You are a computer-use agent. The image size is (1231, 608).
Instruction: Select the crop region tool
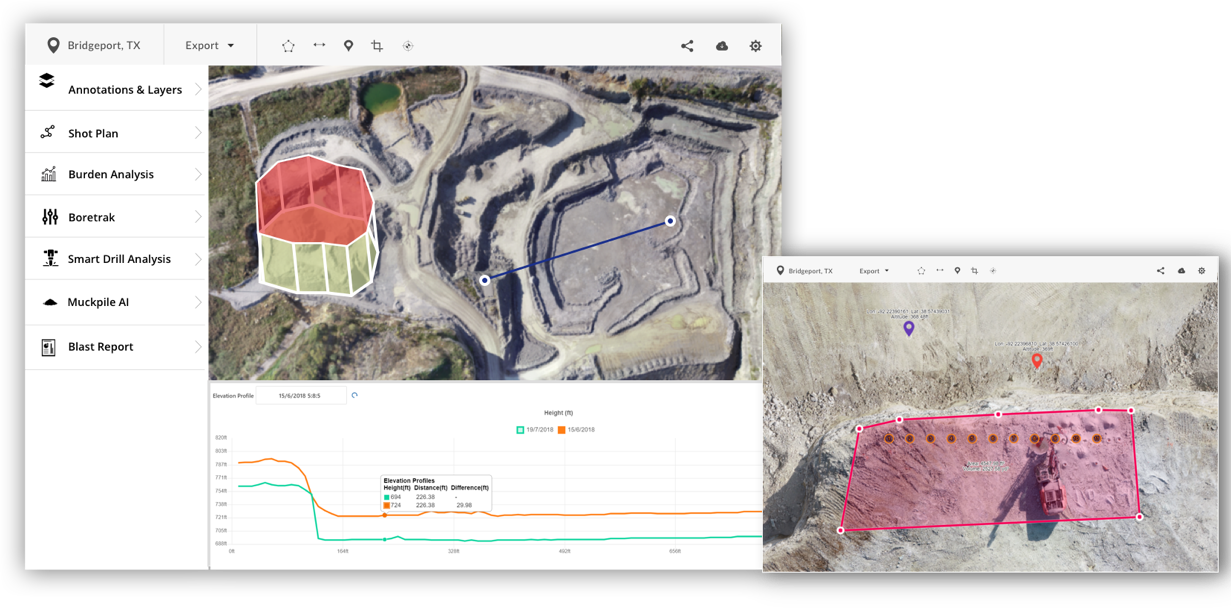click(377, 45)
